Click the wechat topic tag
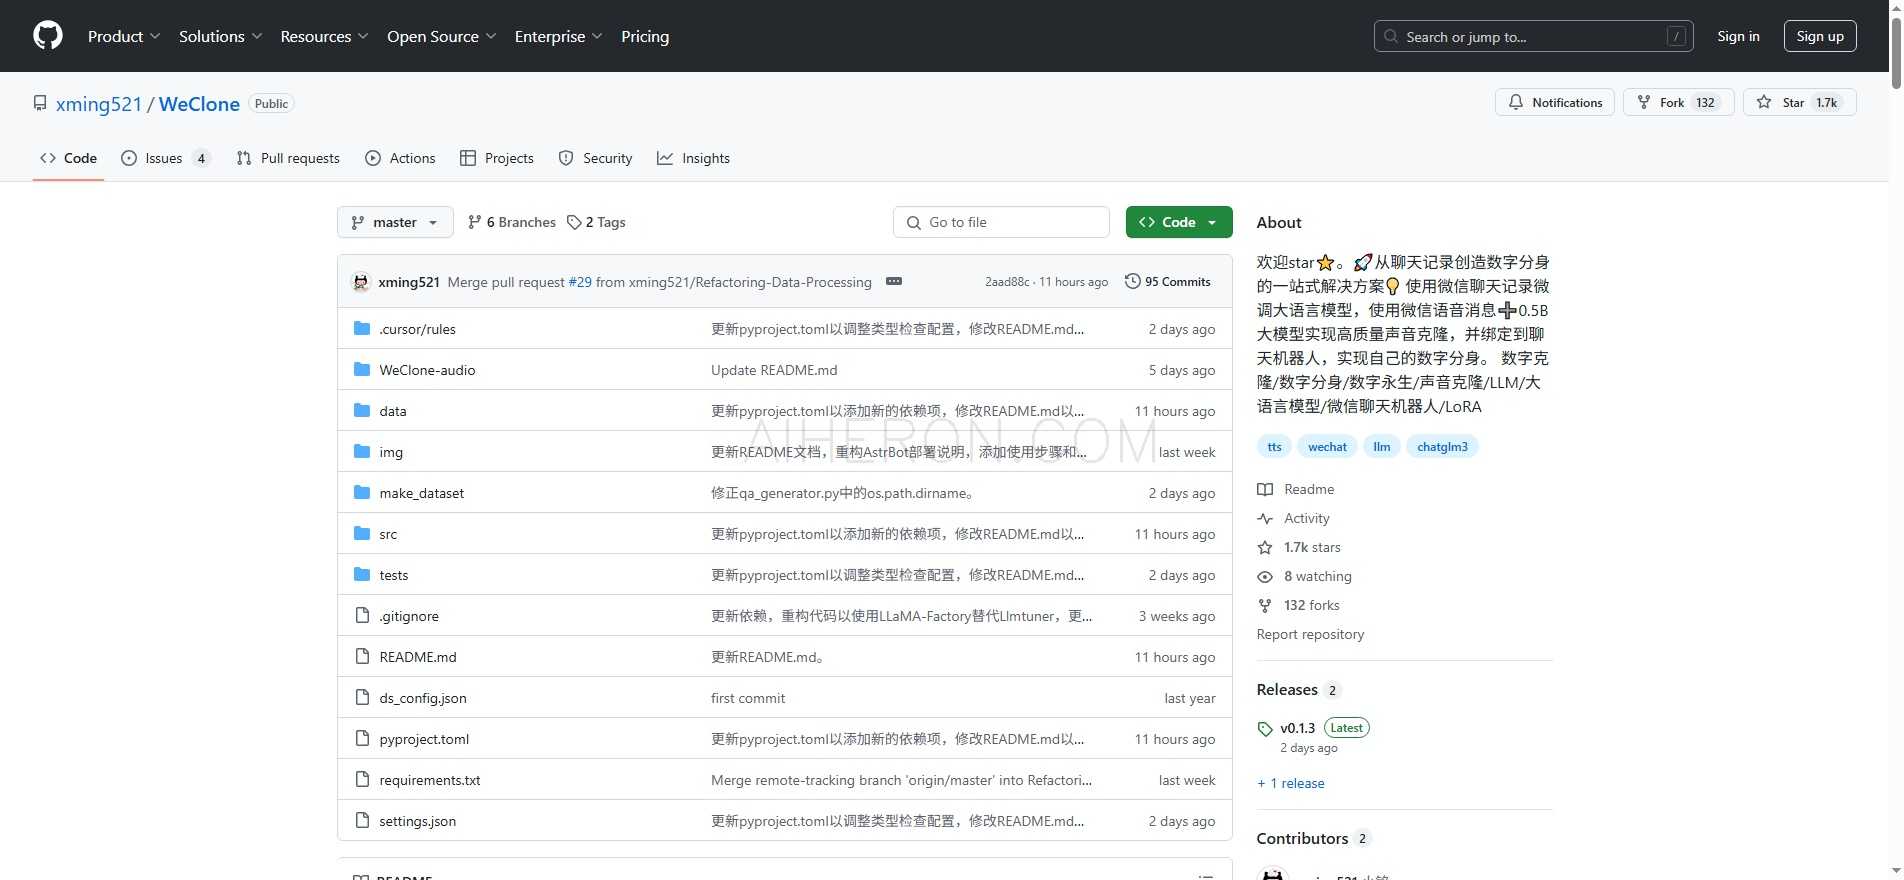 tap(1327, 447)
